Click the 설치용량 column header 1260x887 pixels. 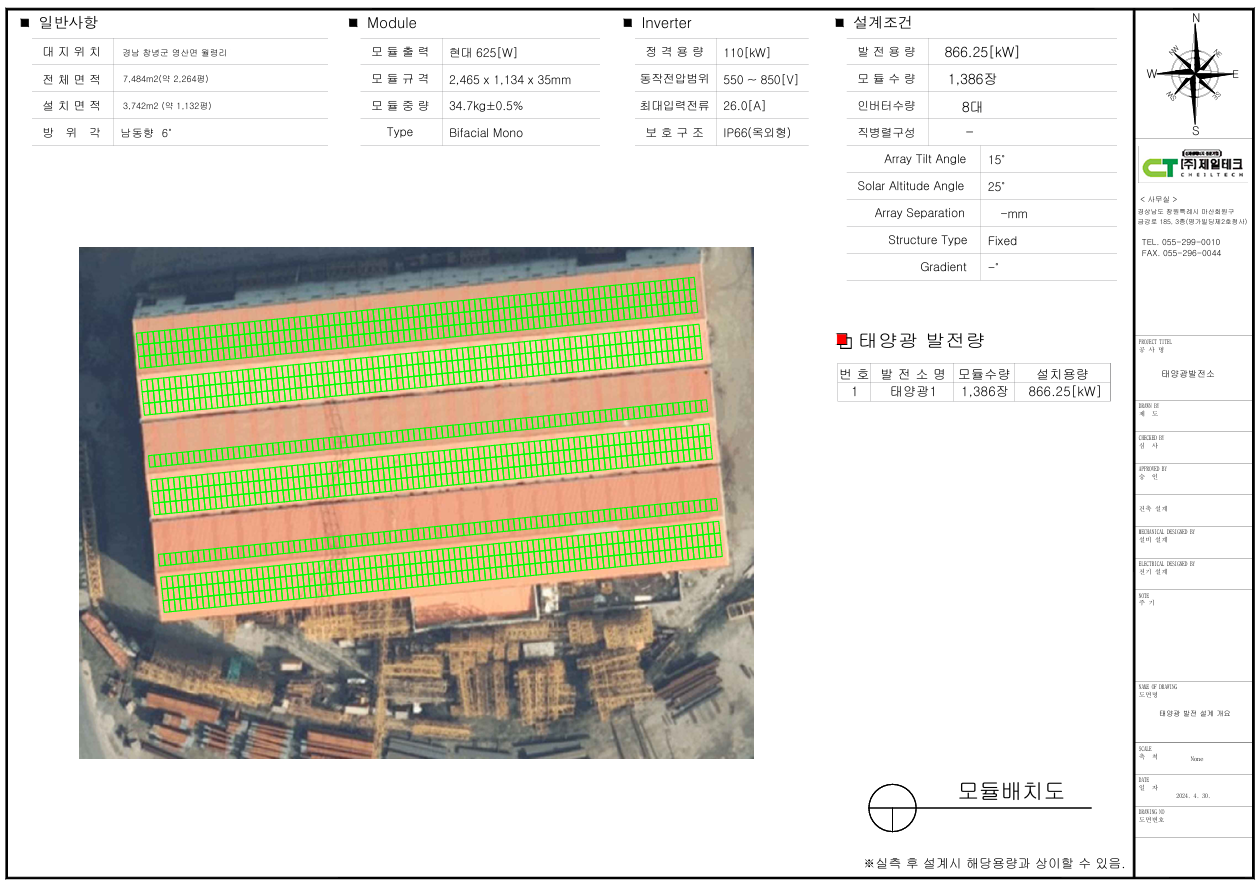(x=1063, y=374)
